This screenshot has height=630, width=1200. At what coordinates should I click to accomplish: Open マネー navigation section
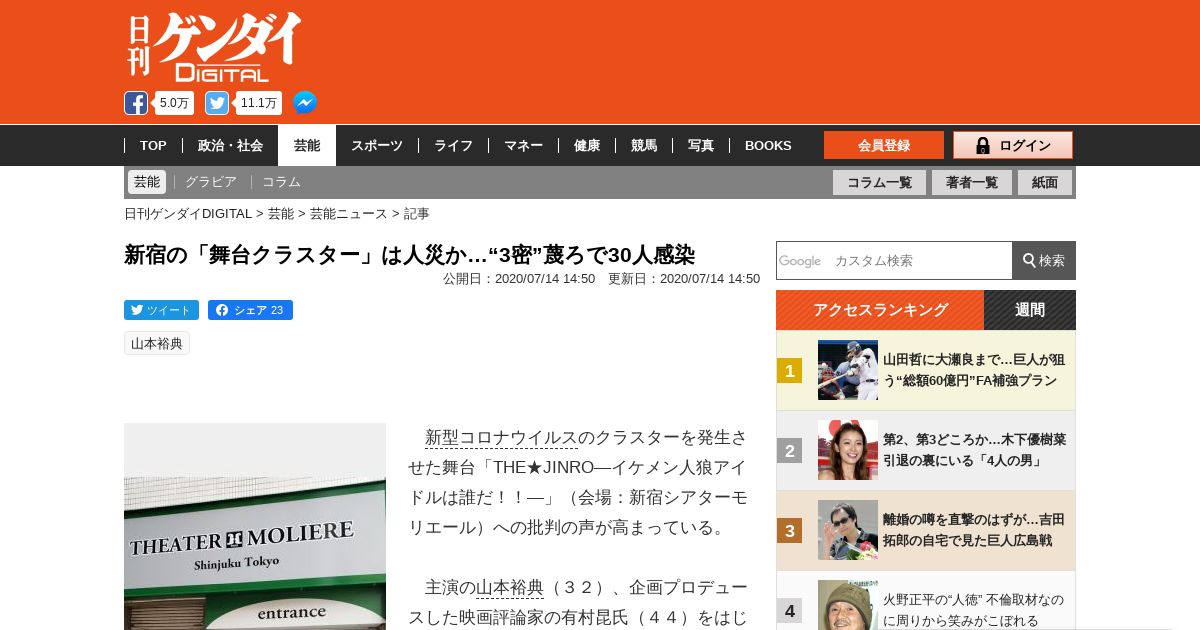tap(523, 145)
